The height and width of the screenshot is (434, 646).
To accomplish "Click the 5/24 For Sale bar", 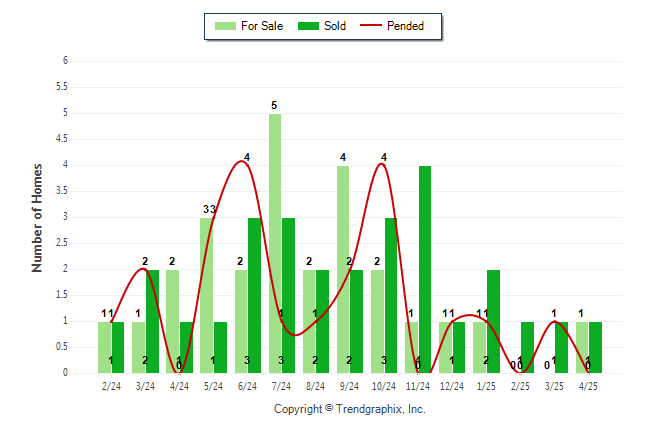I will point(207,296).
